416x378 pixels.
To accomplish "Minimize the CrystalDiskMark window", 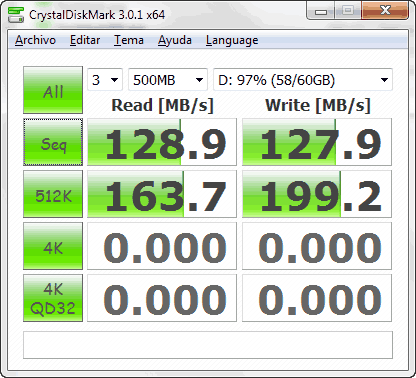I will pos(320,11).
